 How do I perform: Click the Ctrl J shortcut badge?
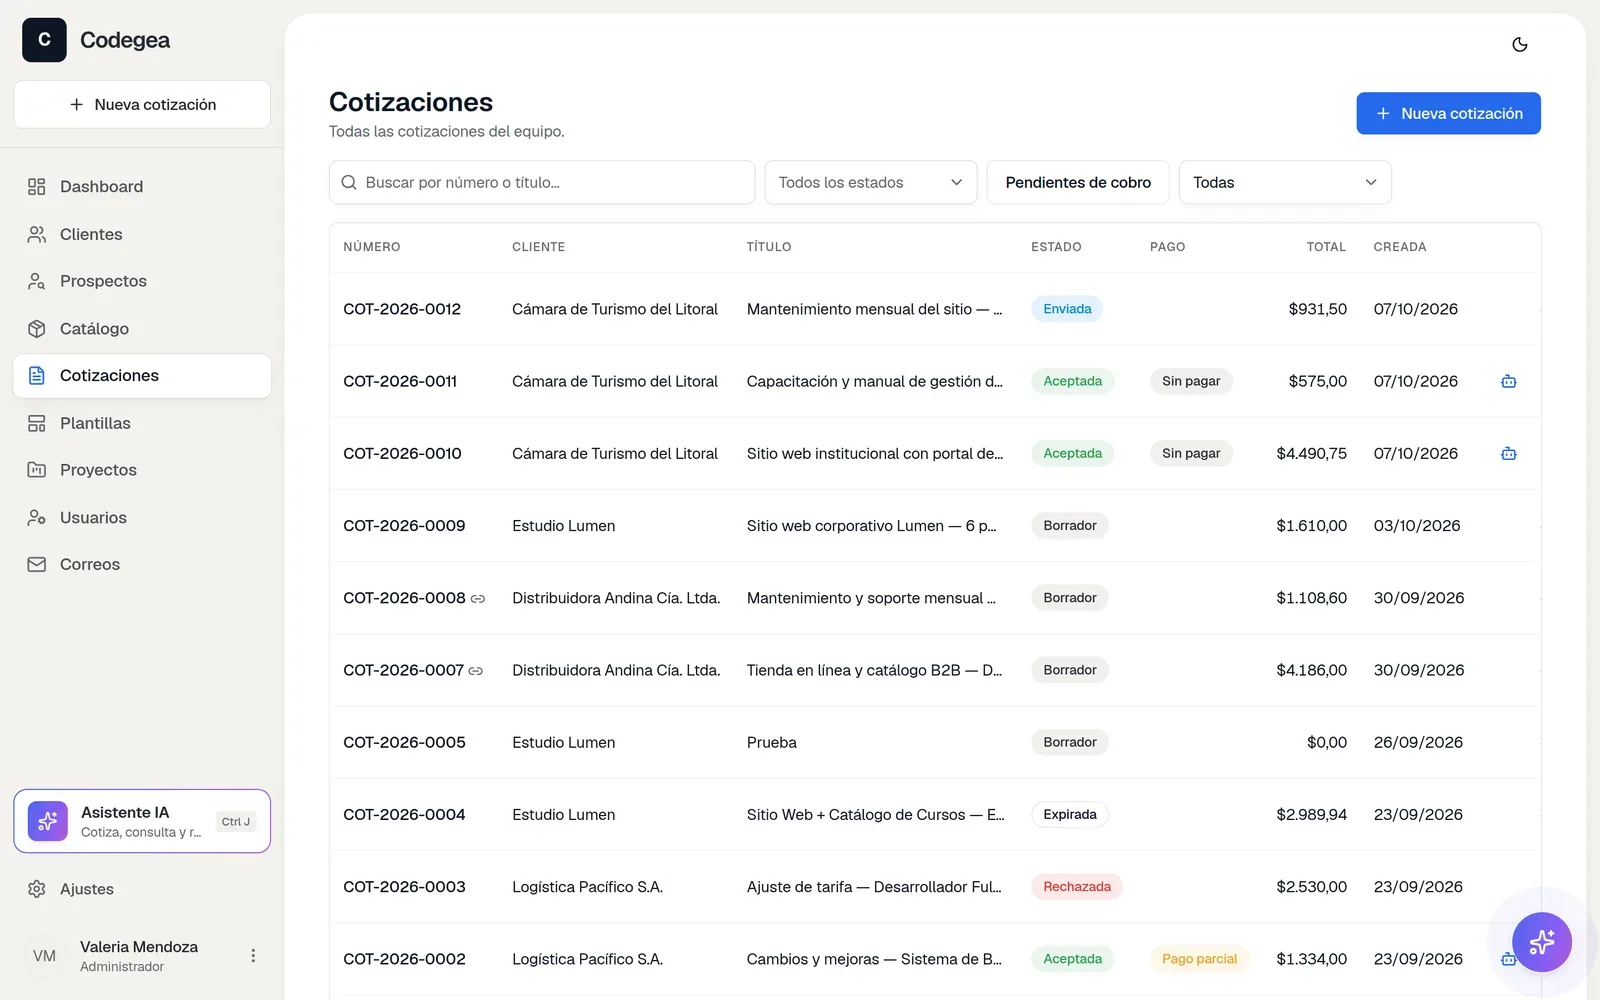(236, 822)
